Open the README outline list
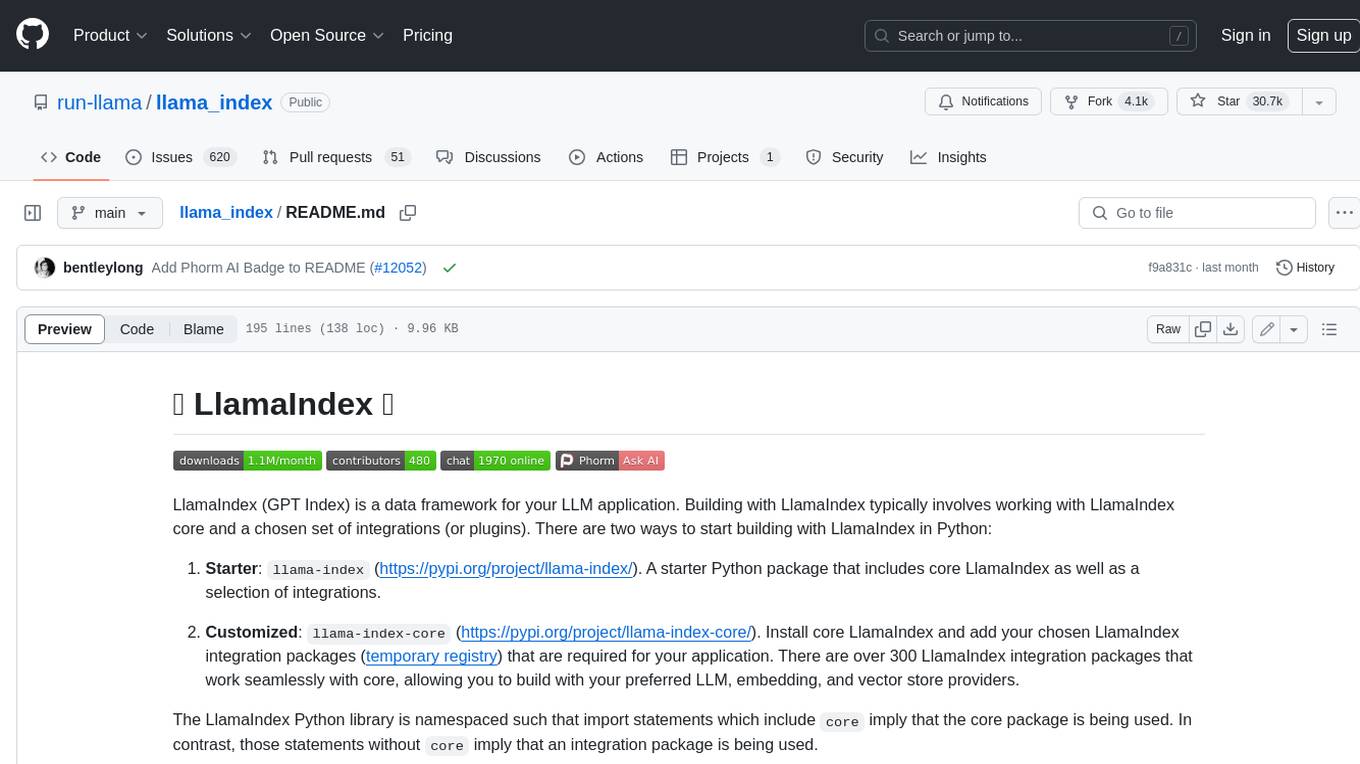 pos(1329,329)
